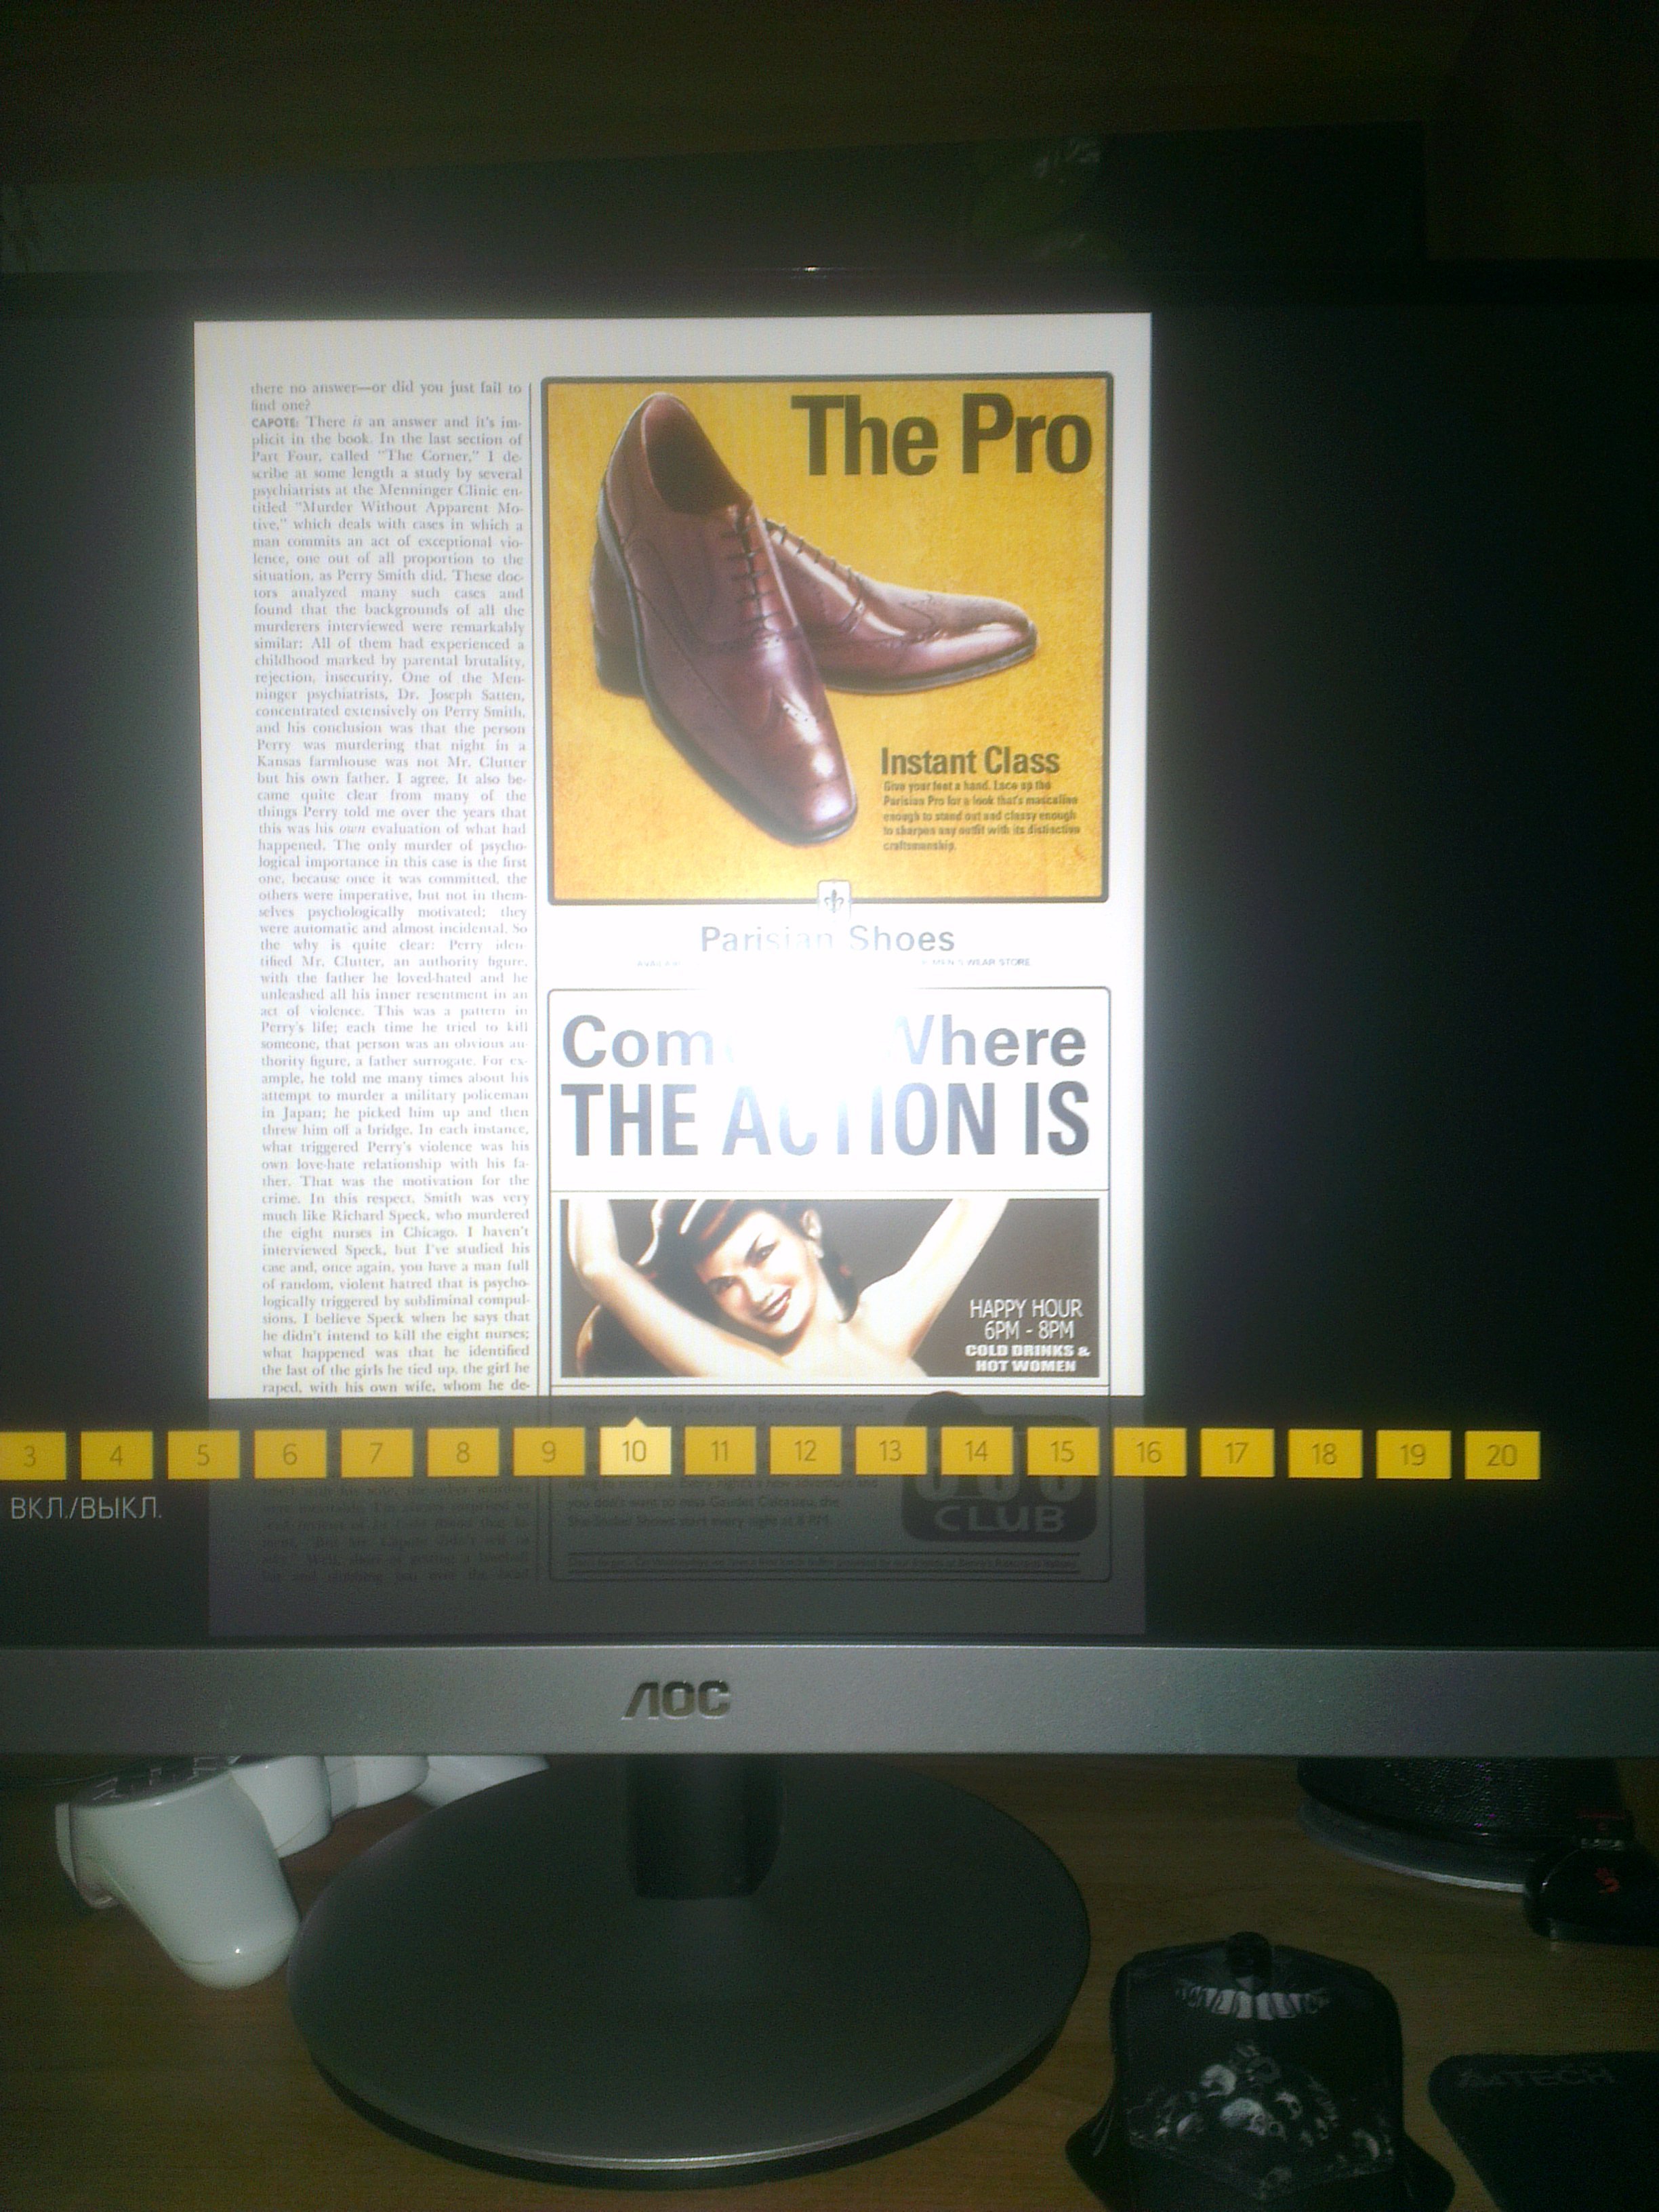Go to page 20

(1502, 1456)
